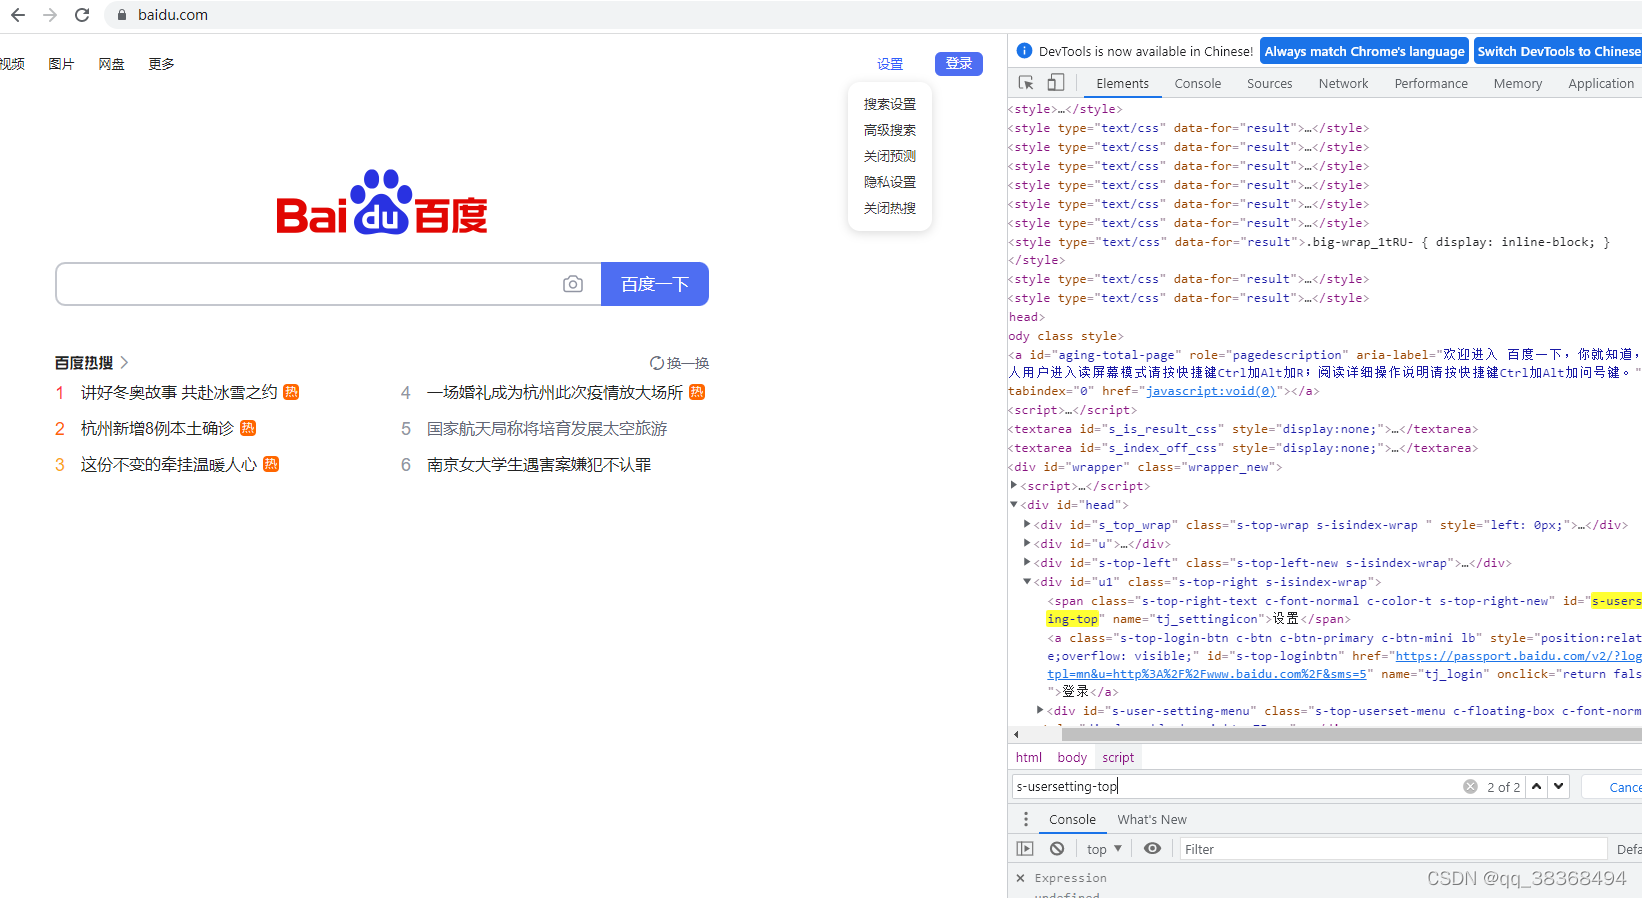Click the refresh hot search 换一换 icon
1642x898 pixels.
[657, 363]
